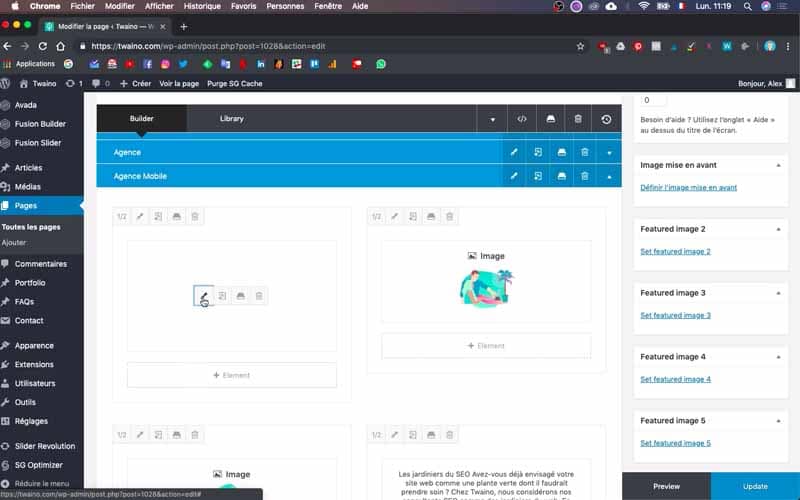
Task: Collapse the Featured image 2 panel
Action: coord(778,229)
